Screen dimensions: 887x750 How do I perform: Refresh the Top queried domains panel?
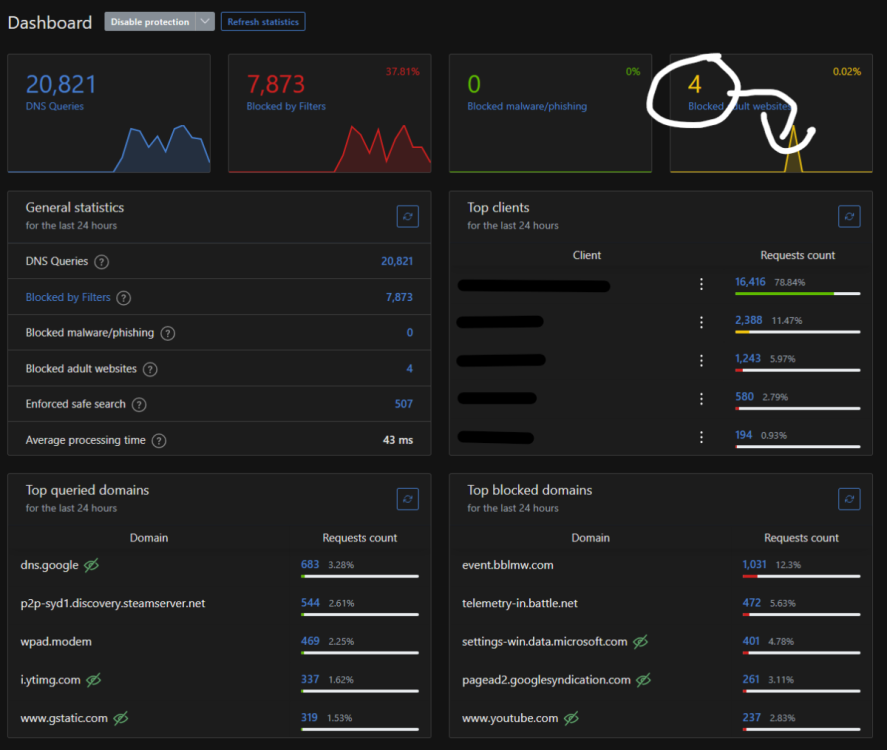click(407, 499)
